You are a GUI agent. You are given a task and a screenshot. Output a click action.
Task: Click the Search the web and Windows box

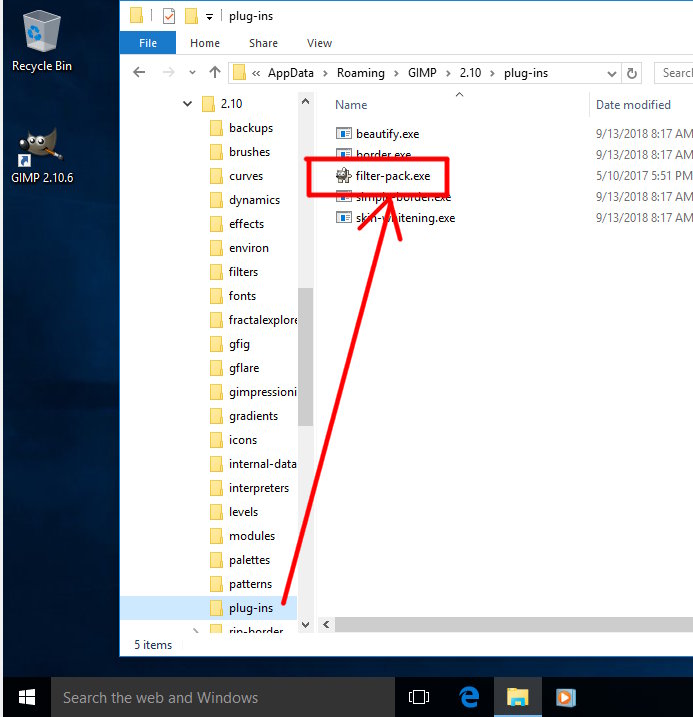point(223,697)
